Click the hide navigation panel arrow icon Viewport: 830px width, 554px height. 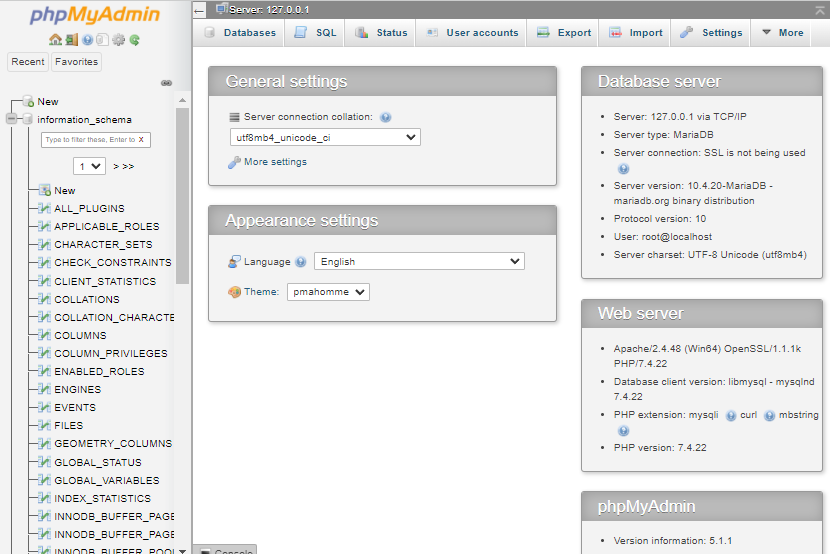coord(199,10)
